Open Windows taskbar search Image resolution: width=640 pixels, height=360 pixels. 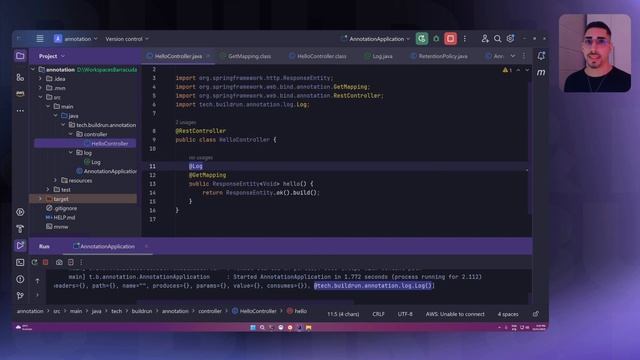coord(262,327)
